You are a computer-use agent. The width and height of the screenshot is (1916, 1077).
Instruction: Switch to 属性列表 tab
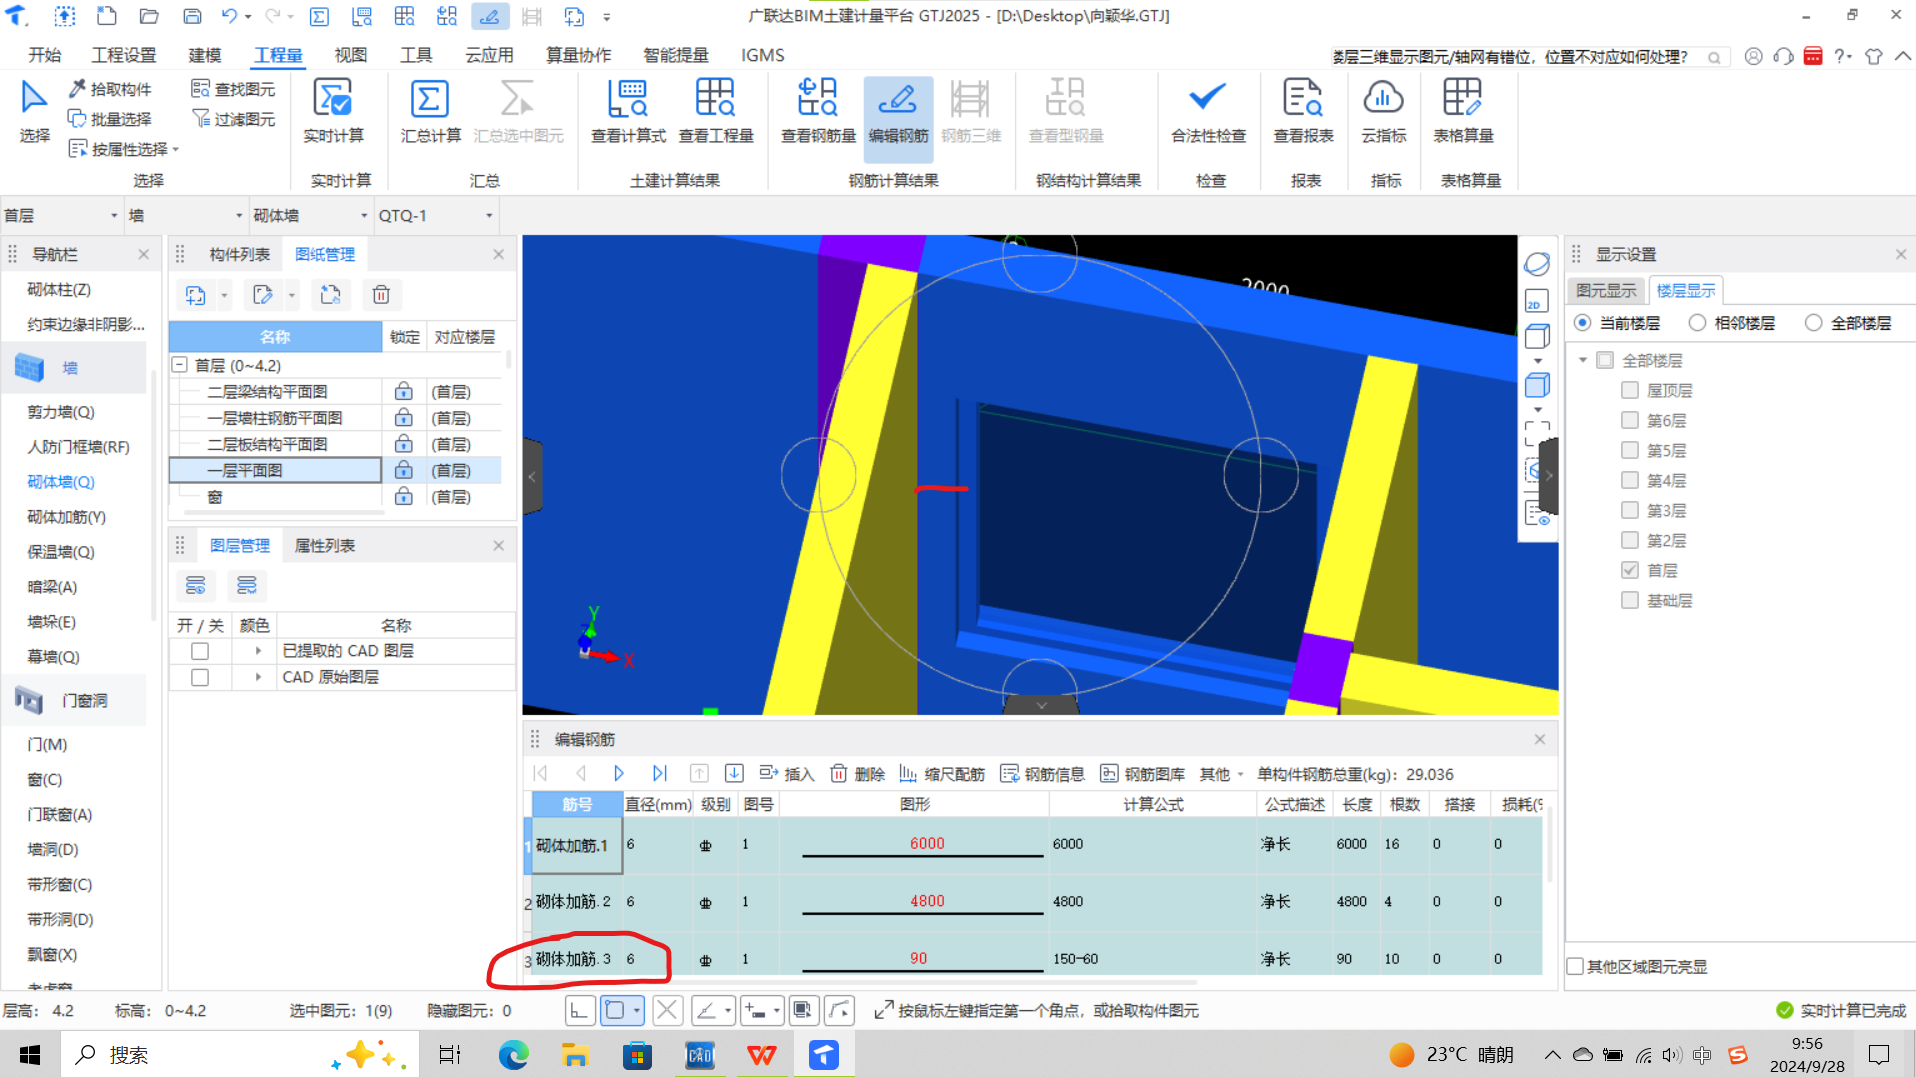click(324, 545)
